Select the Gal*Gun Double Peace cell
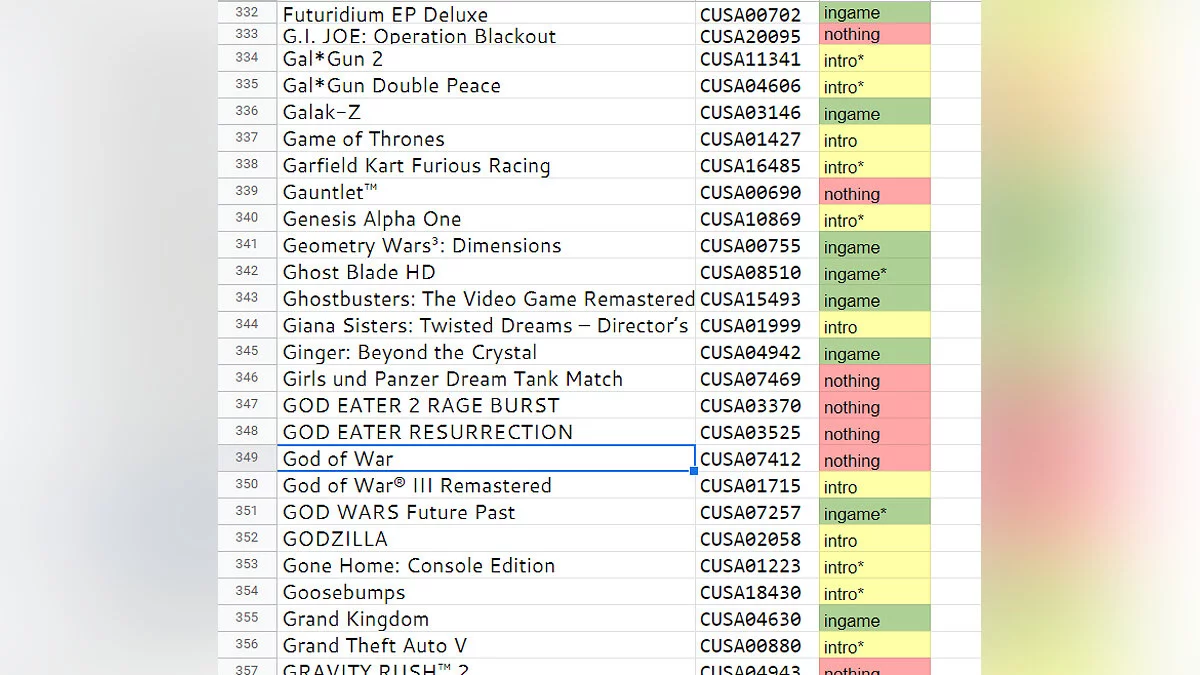Screen dimensions: 1200x675 coord(486,86)
